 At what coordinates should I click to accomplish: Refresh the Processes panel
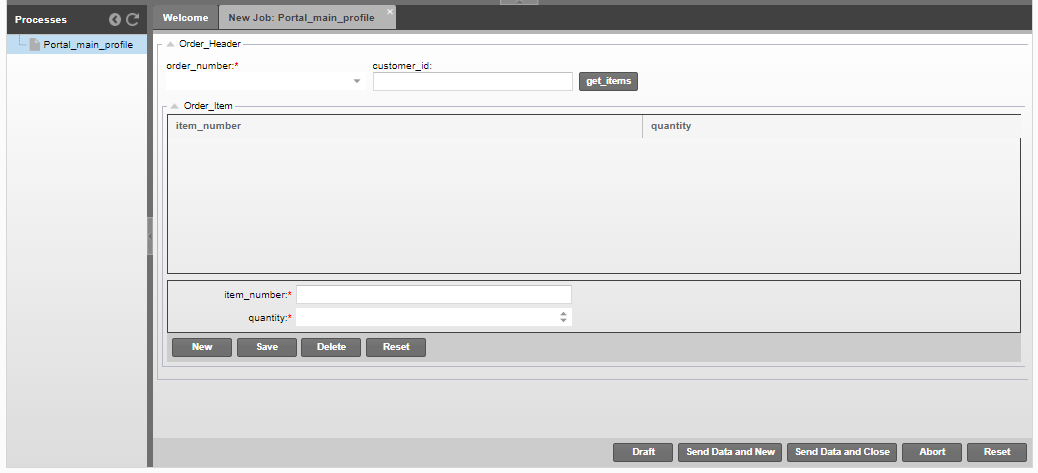tap(132, 20)
